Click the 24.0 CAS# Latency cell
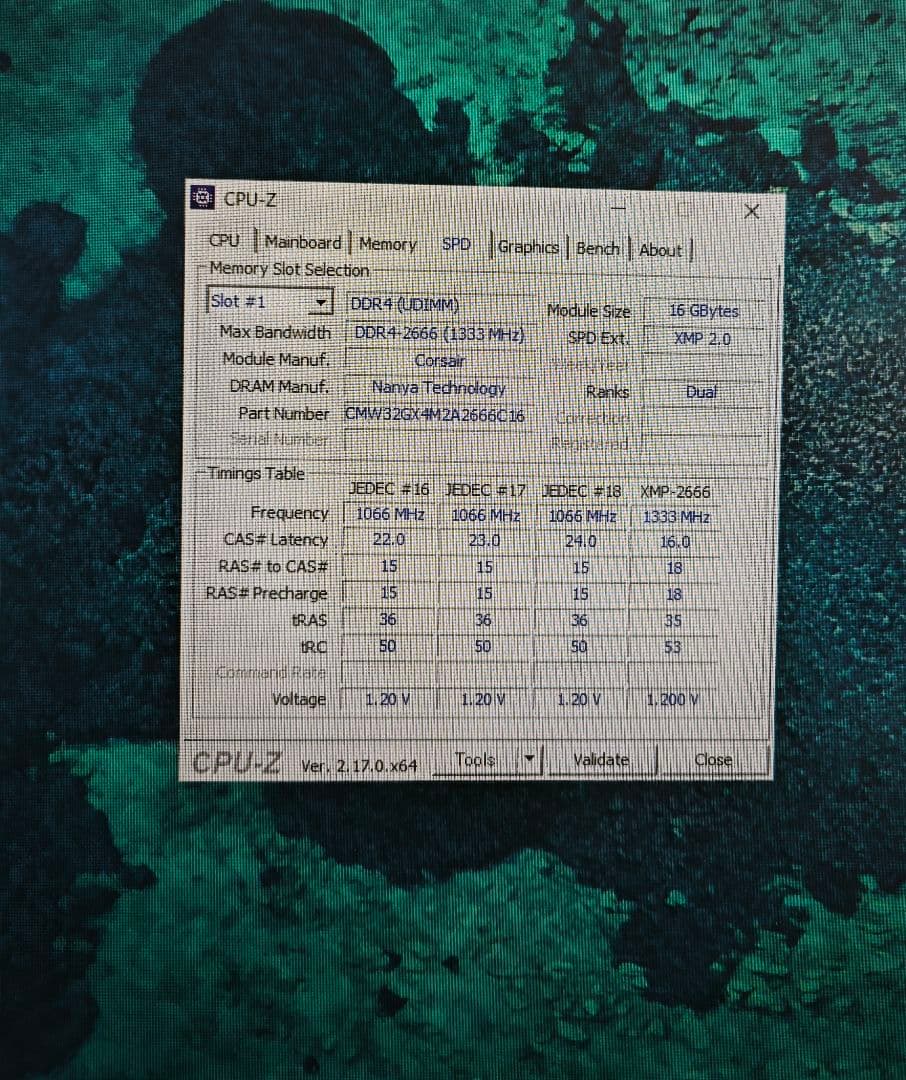Image resolution: width=906 pixels, height=1080 pixels. (x=581, y=541)
